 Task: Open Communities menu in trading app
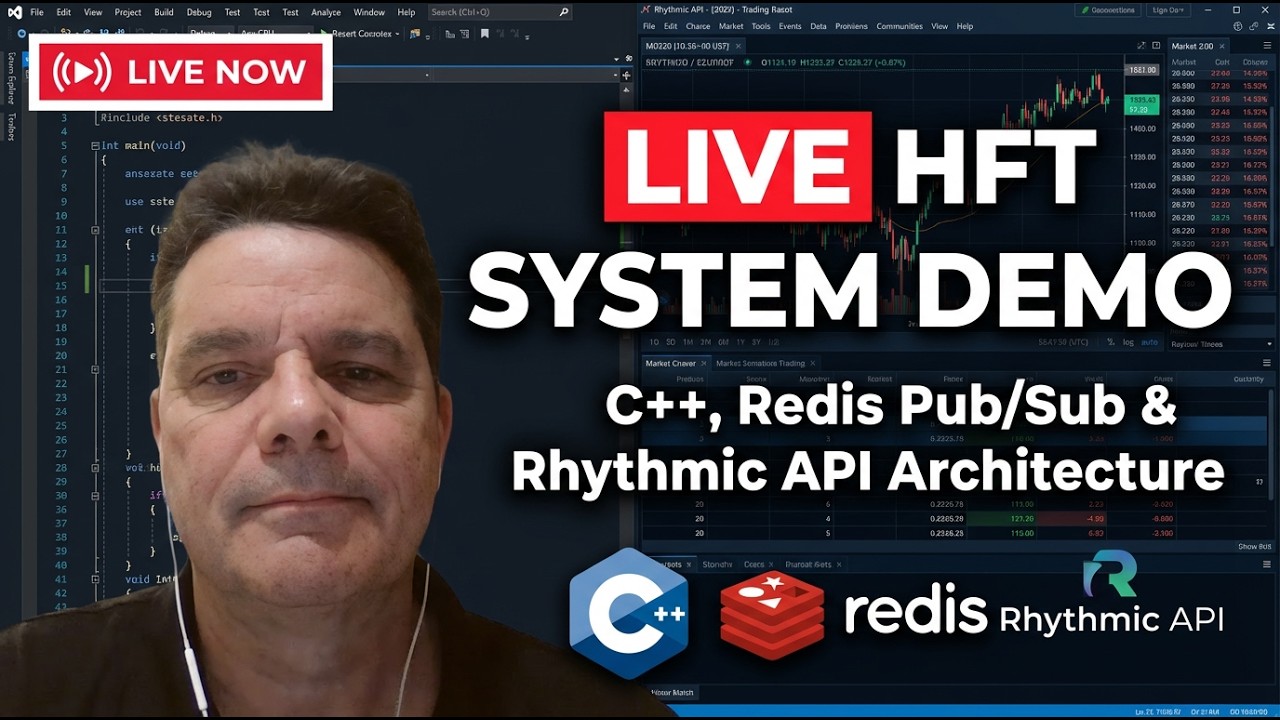click(x=900, y=26)
